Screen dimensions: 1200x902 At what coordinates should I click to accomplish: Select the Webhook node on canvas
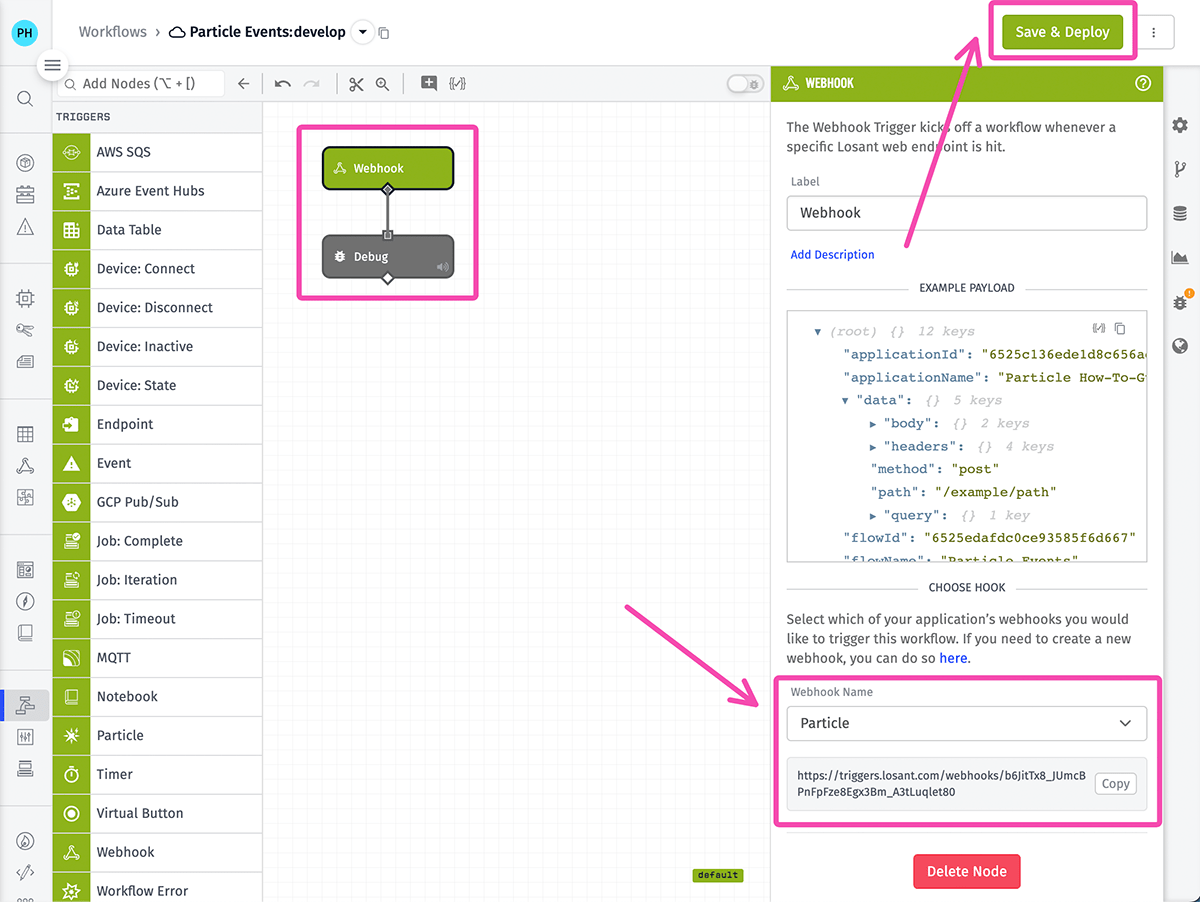[388, 168]
